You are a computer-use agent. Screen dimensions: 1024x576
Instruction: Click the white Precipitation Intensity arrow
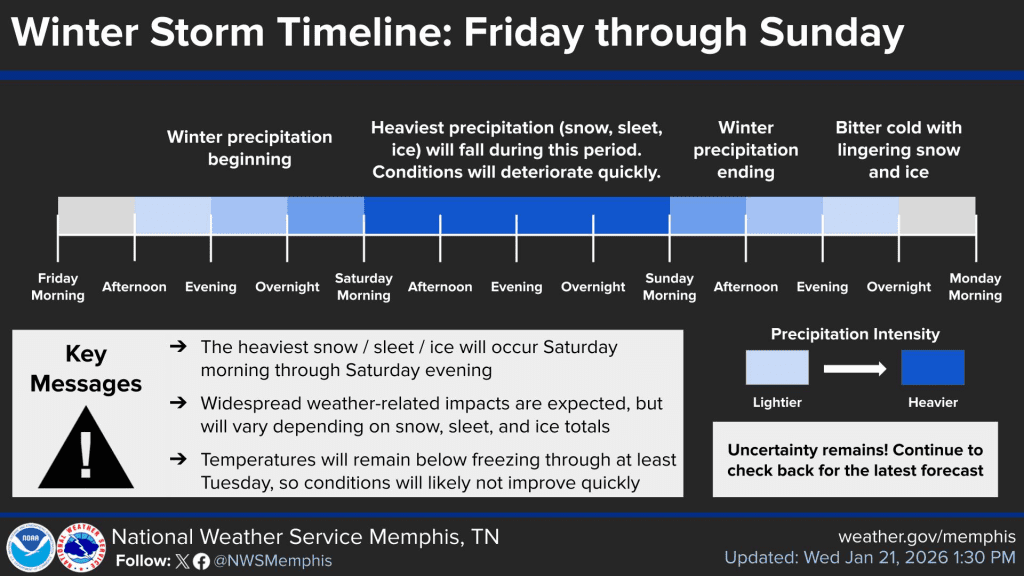[x=855, y=369]
